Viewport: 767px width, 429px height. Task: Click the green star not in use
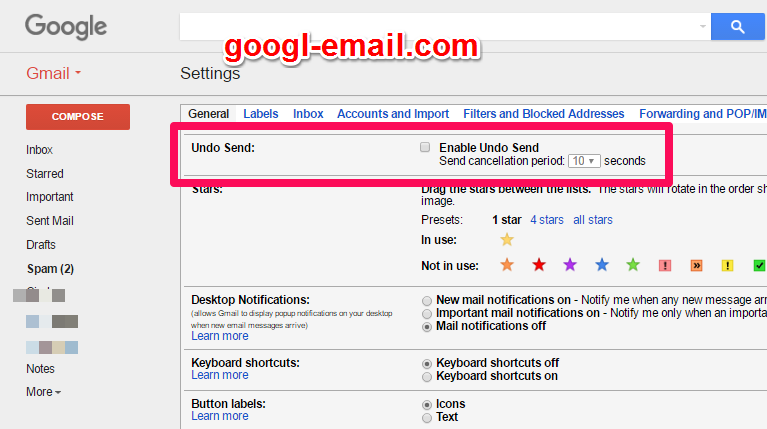[633, 265]
